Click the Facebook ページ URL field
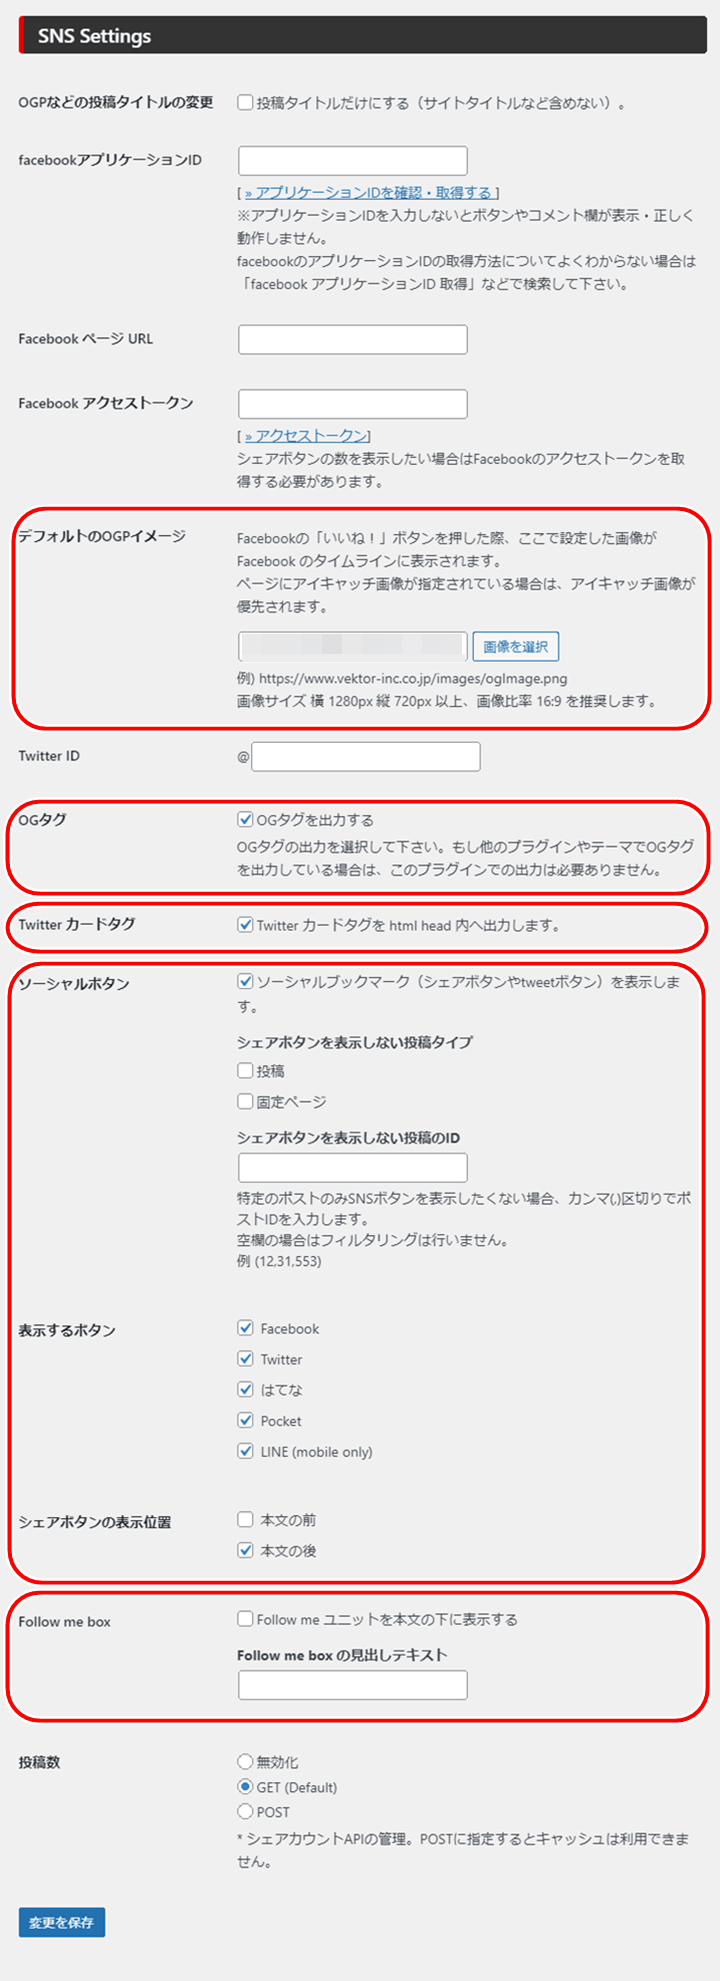720x1981 pixels. pyautogui.click(x=353, y=339)
